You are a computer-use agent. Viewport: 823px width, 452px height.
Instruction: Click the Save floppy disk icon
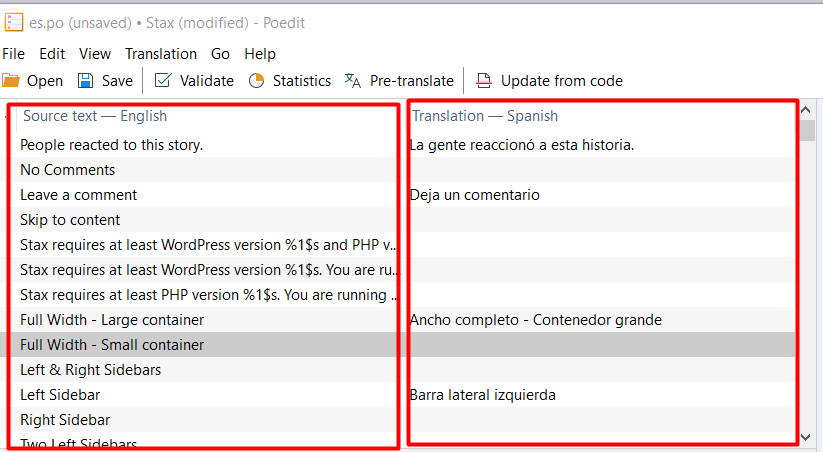coord(85,81)
